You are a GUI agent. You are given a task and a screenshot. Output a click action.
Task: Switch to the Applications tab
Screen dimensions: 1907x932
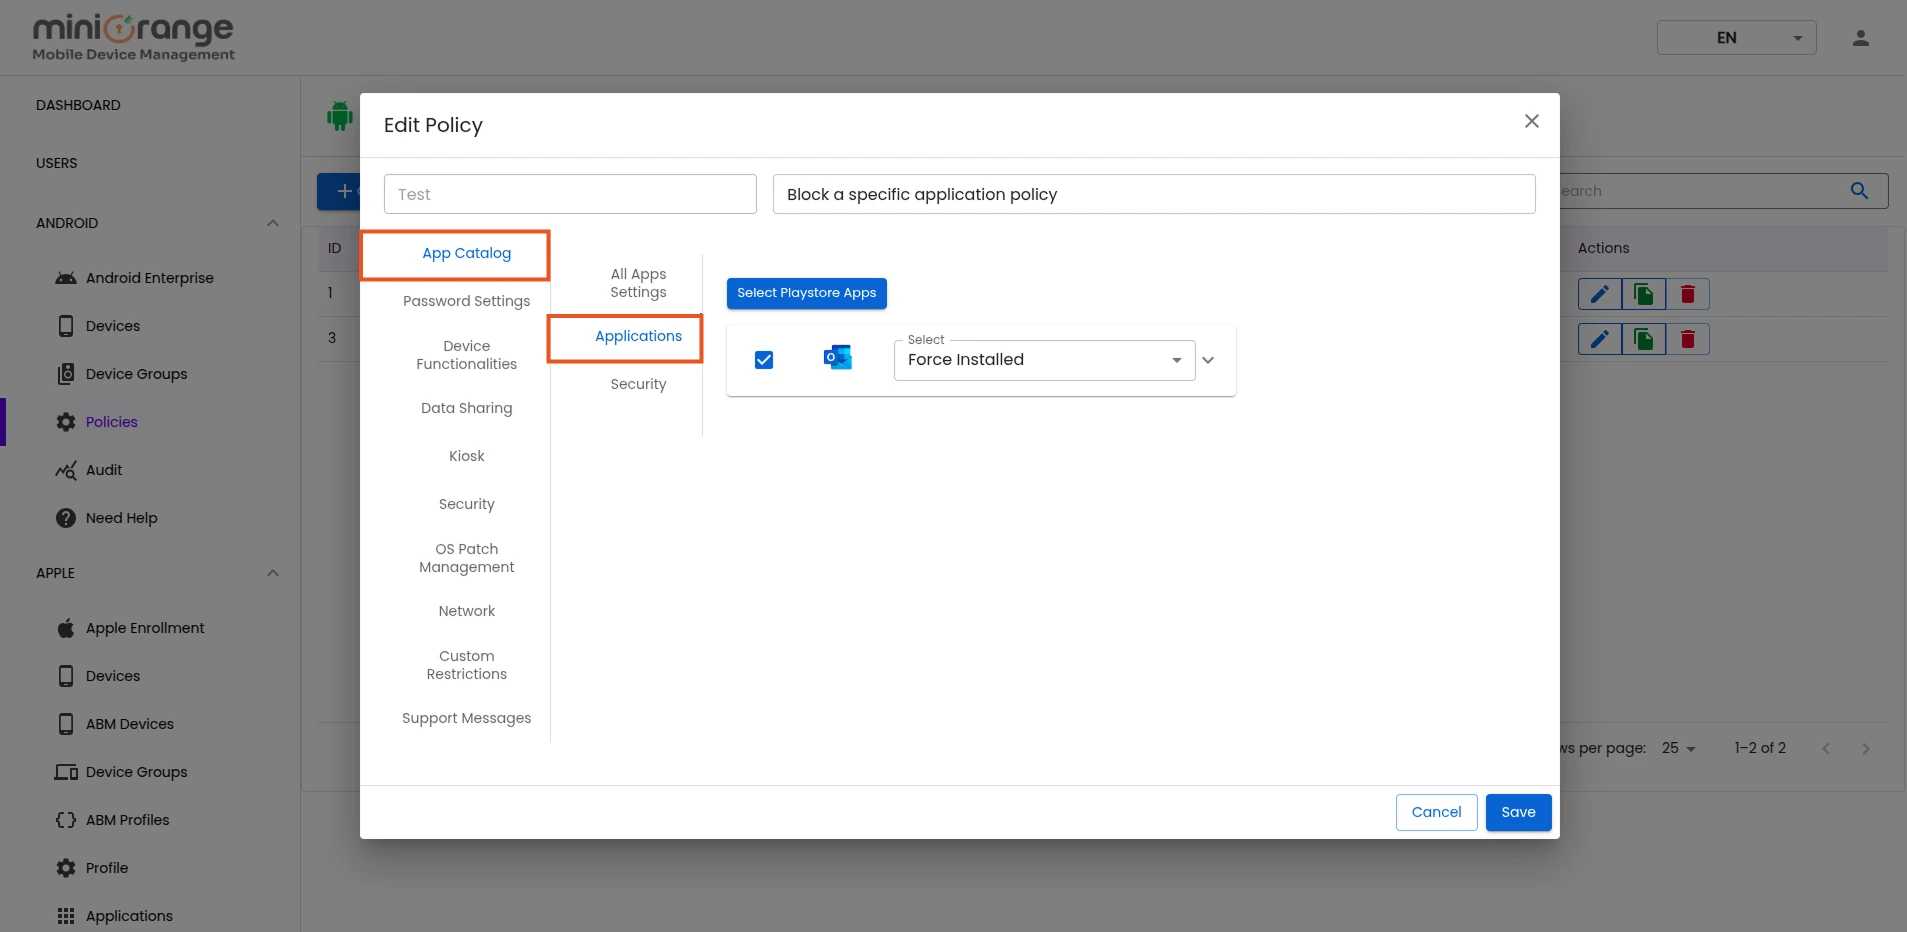click(x=638, y=336)
